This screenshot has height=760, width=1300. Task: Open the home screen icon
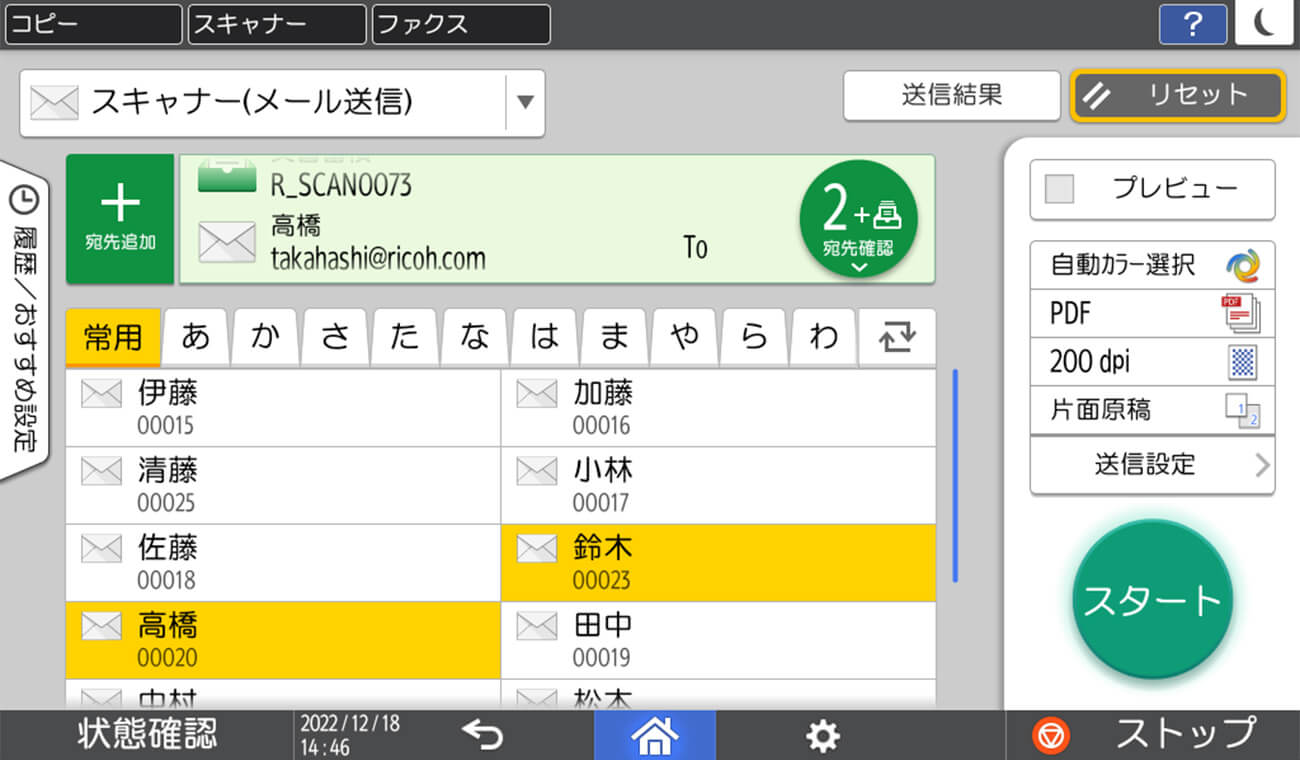[x=655, y=735]
